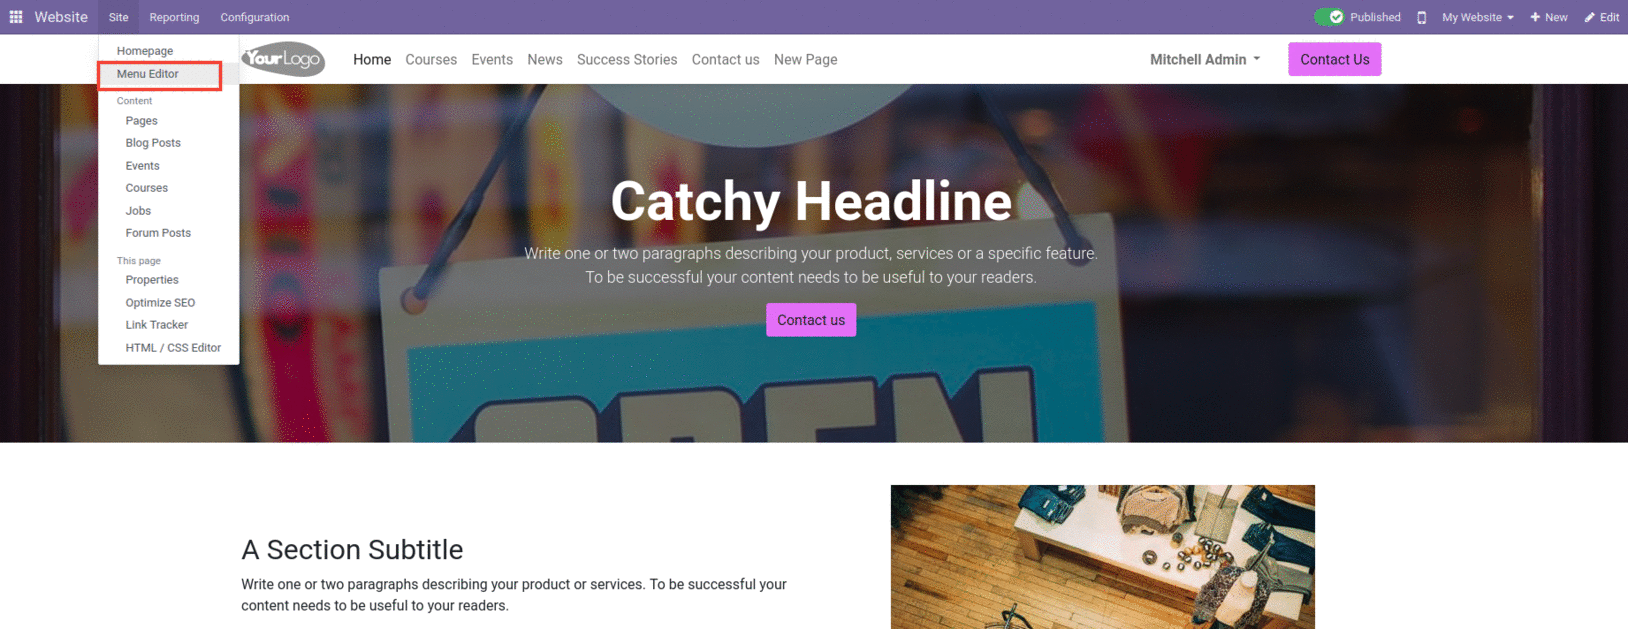Click the mobile preview phone icon
The image size is (1628, 629).
tap(1421, 17)
